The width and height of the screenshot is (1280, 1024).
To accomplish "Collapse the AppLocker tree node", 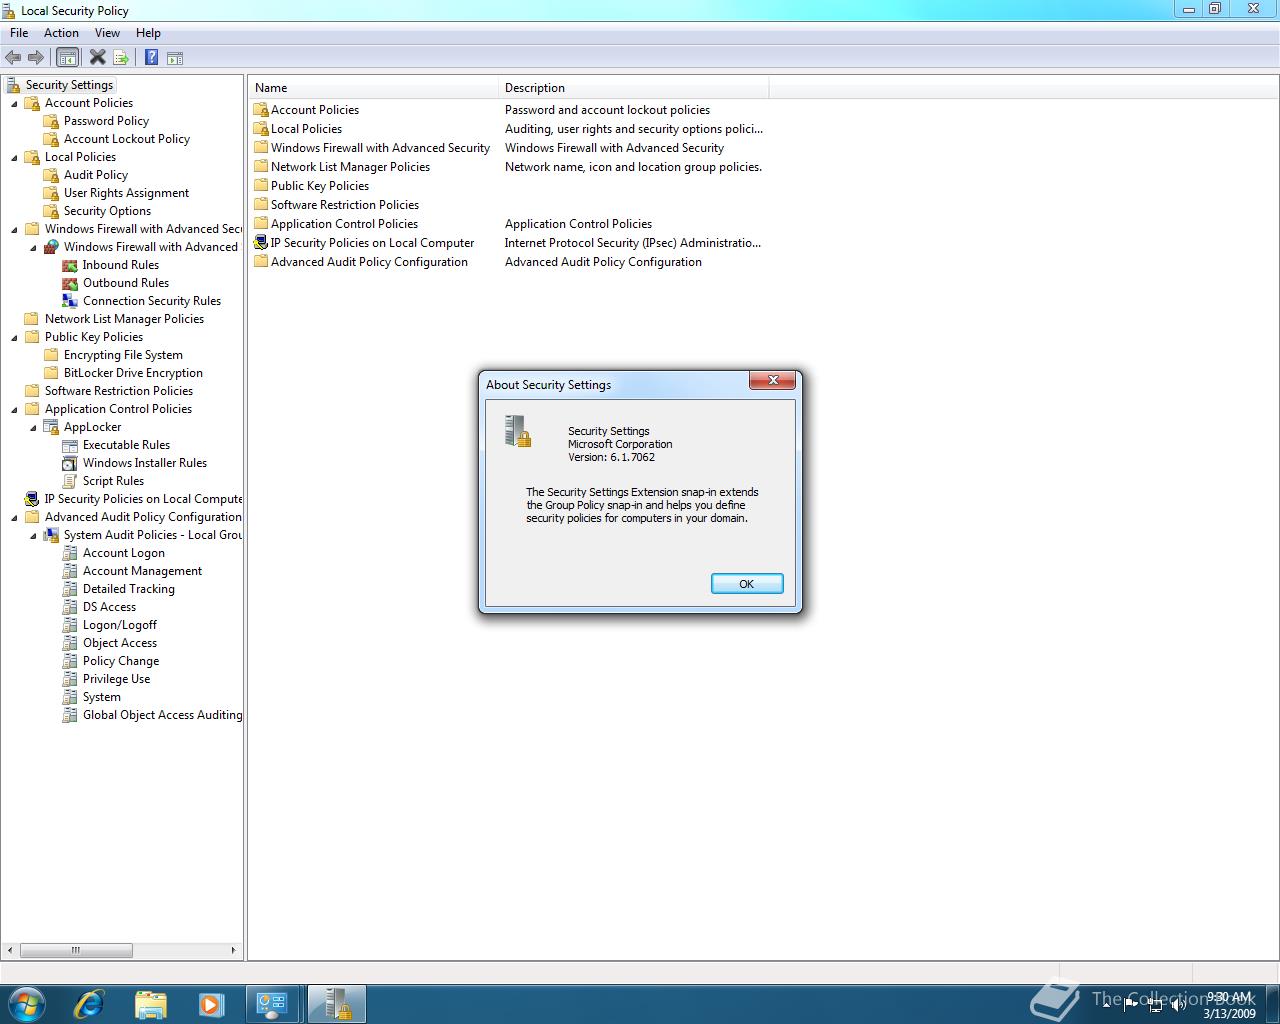I will (33, 427).
